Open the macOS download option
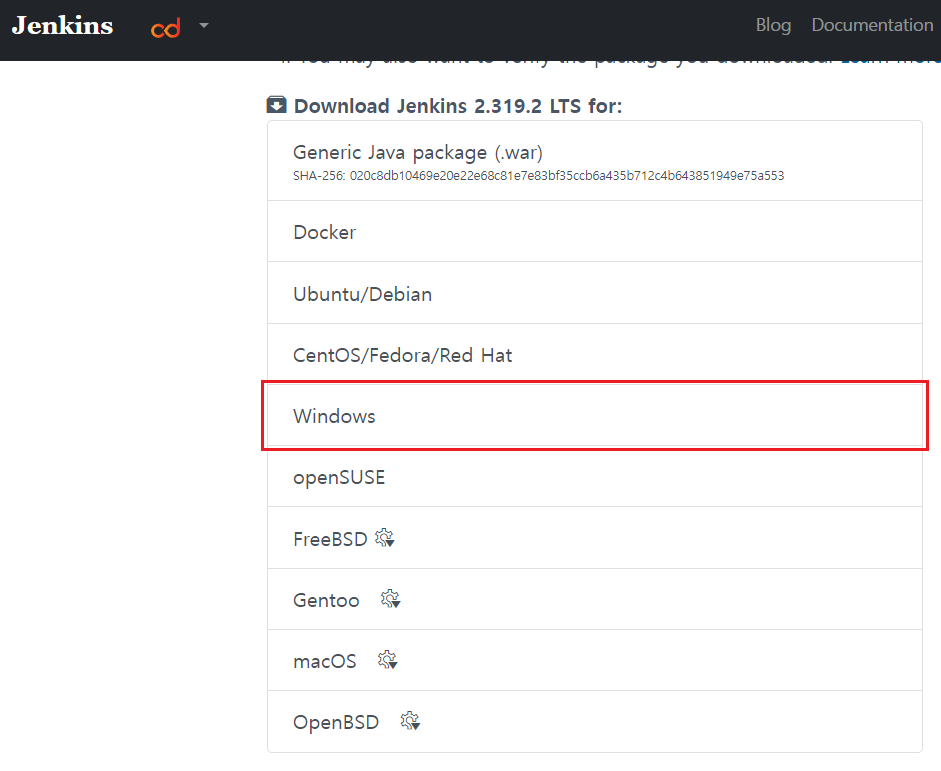Image resolution: width=941 pixels, height=771 pixels. click(595, 661)
